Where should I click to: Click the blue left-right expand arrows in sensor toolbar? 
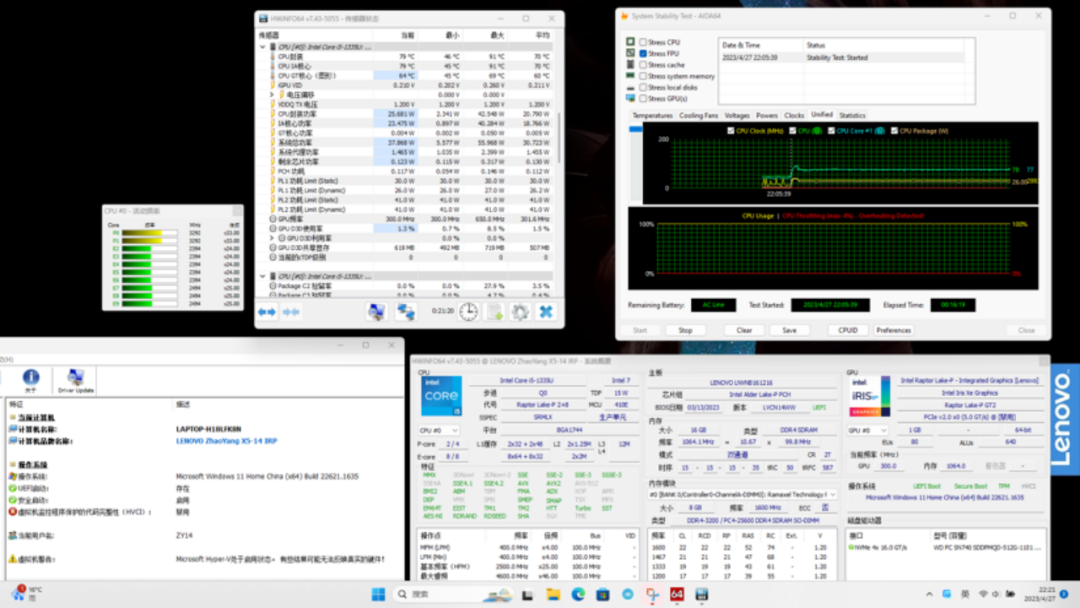[x=267, y=312]
